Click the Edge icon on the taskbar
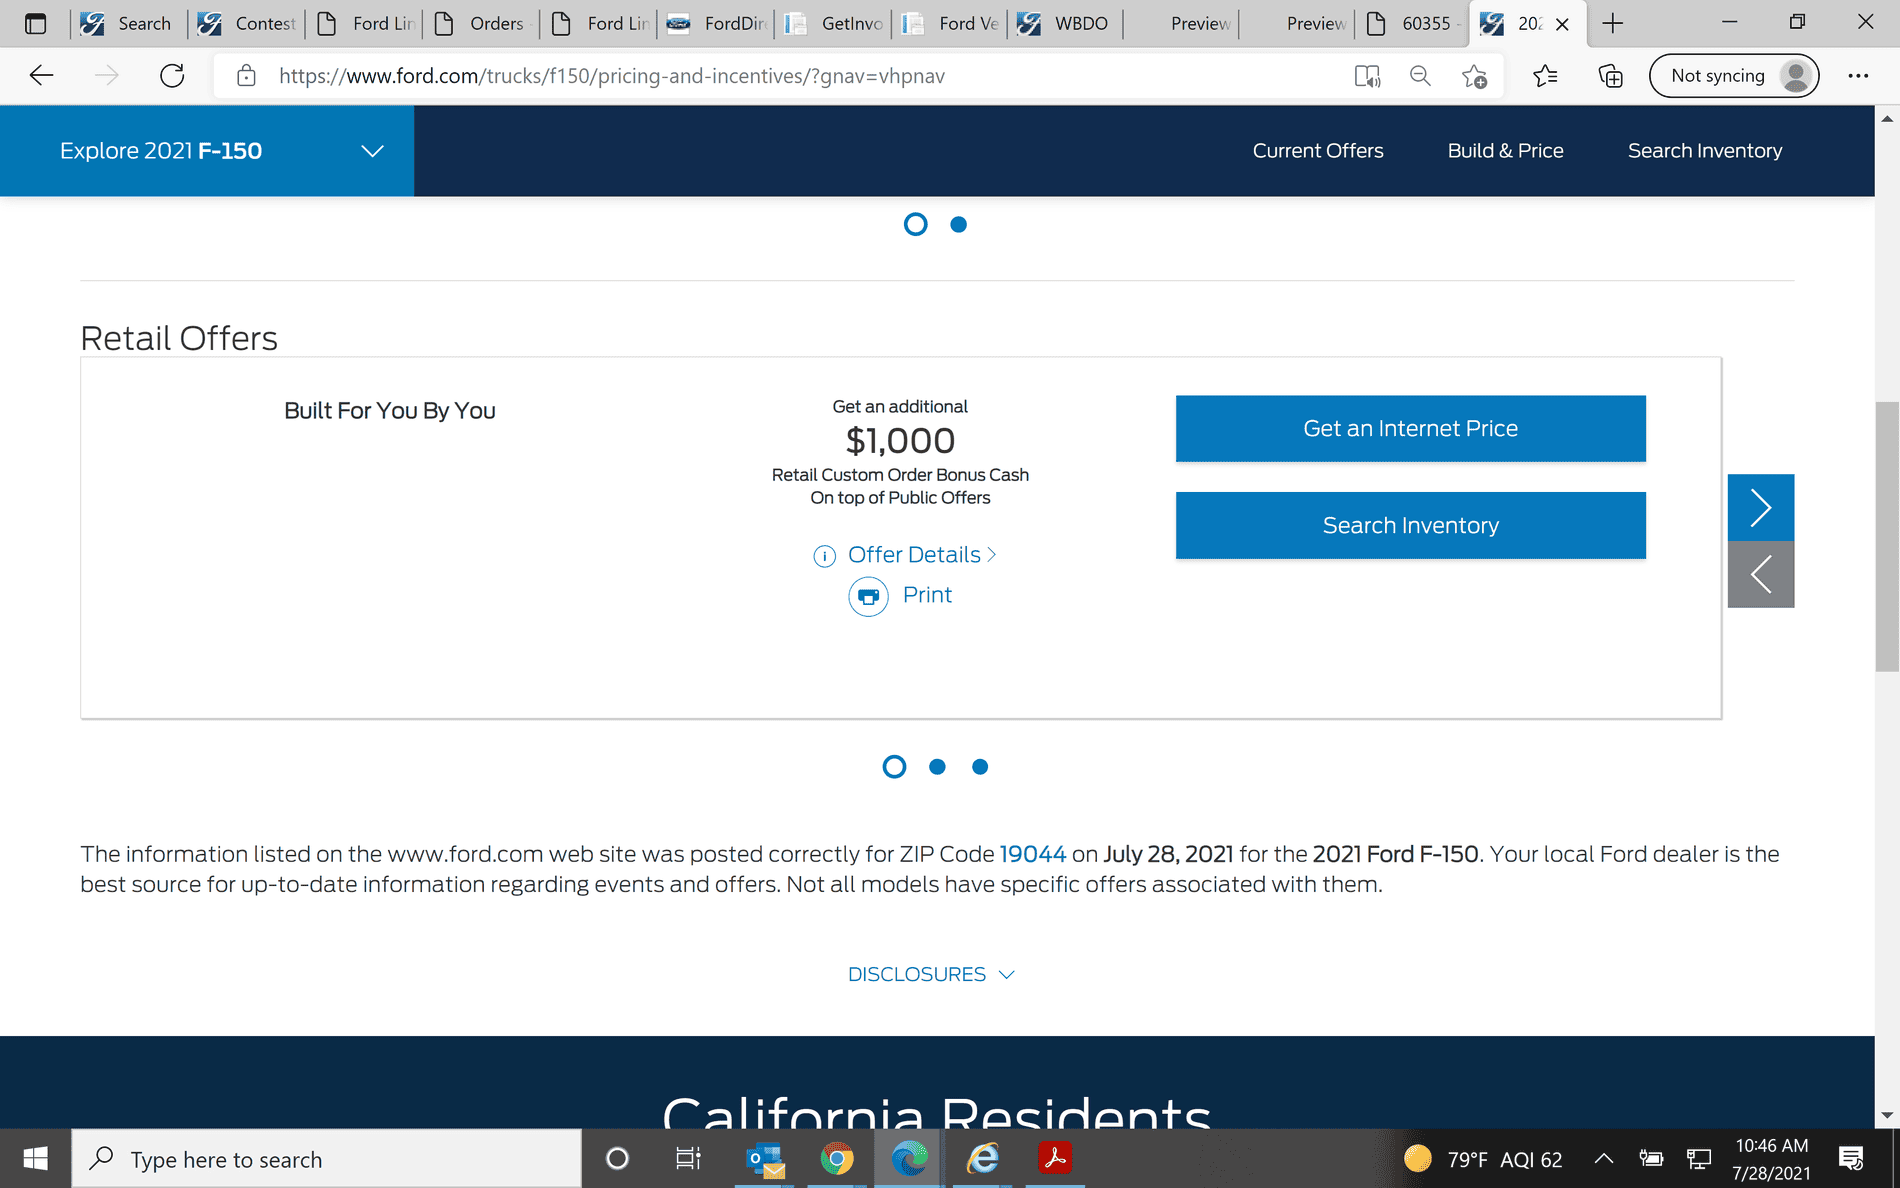 point(909,1159)
